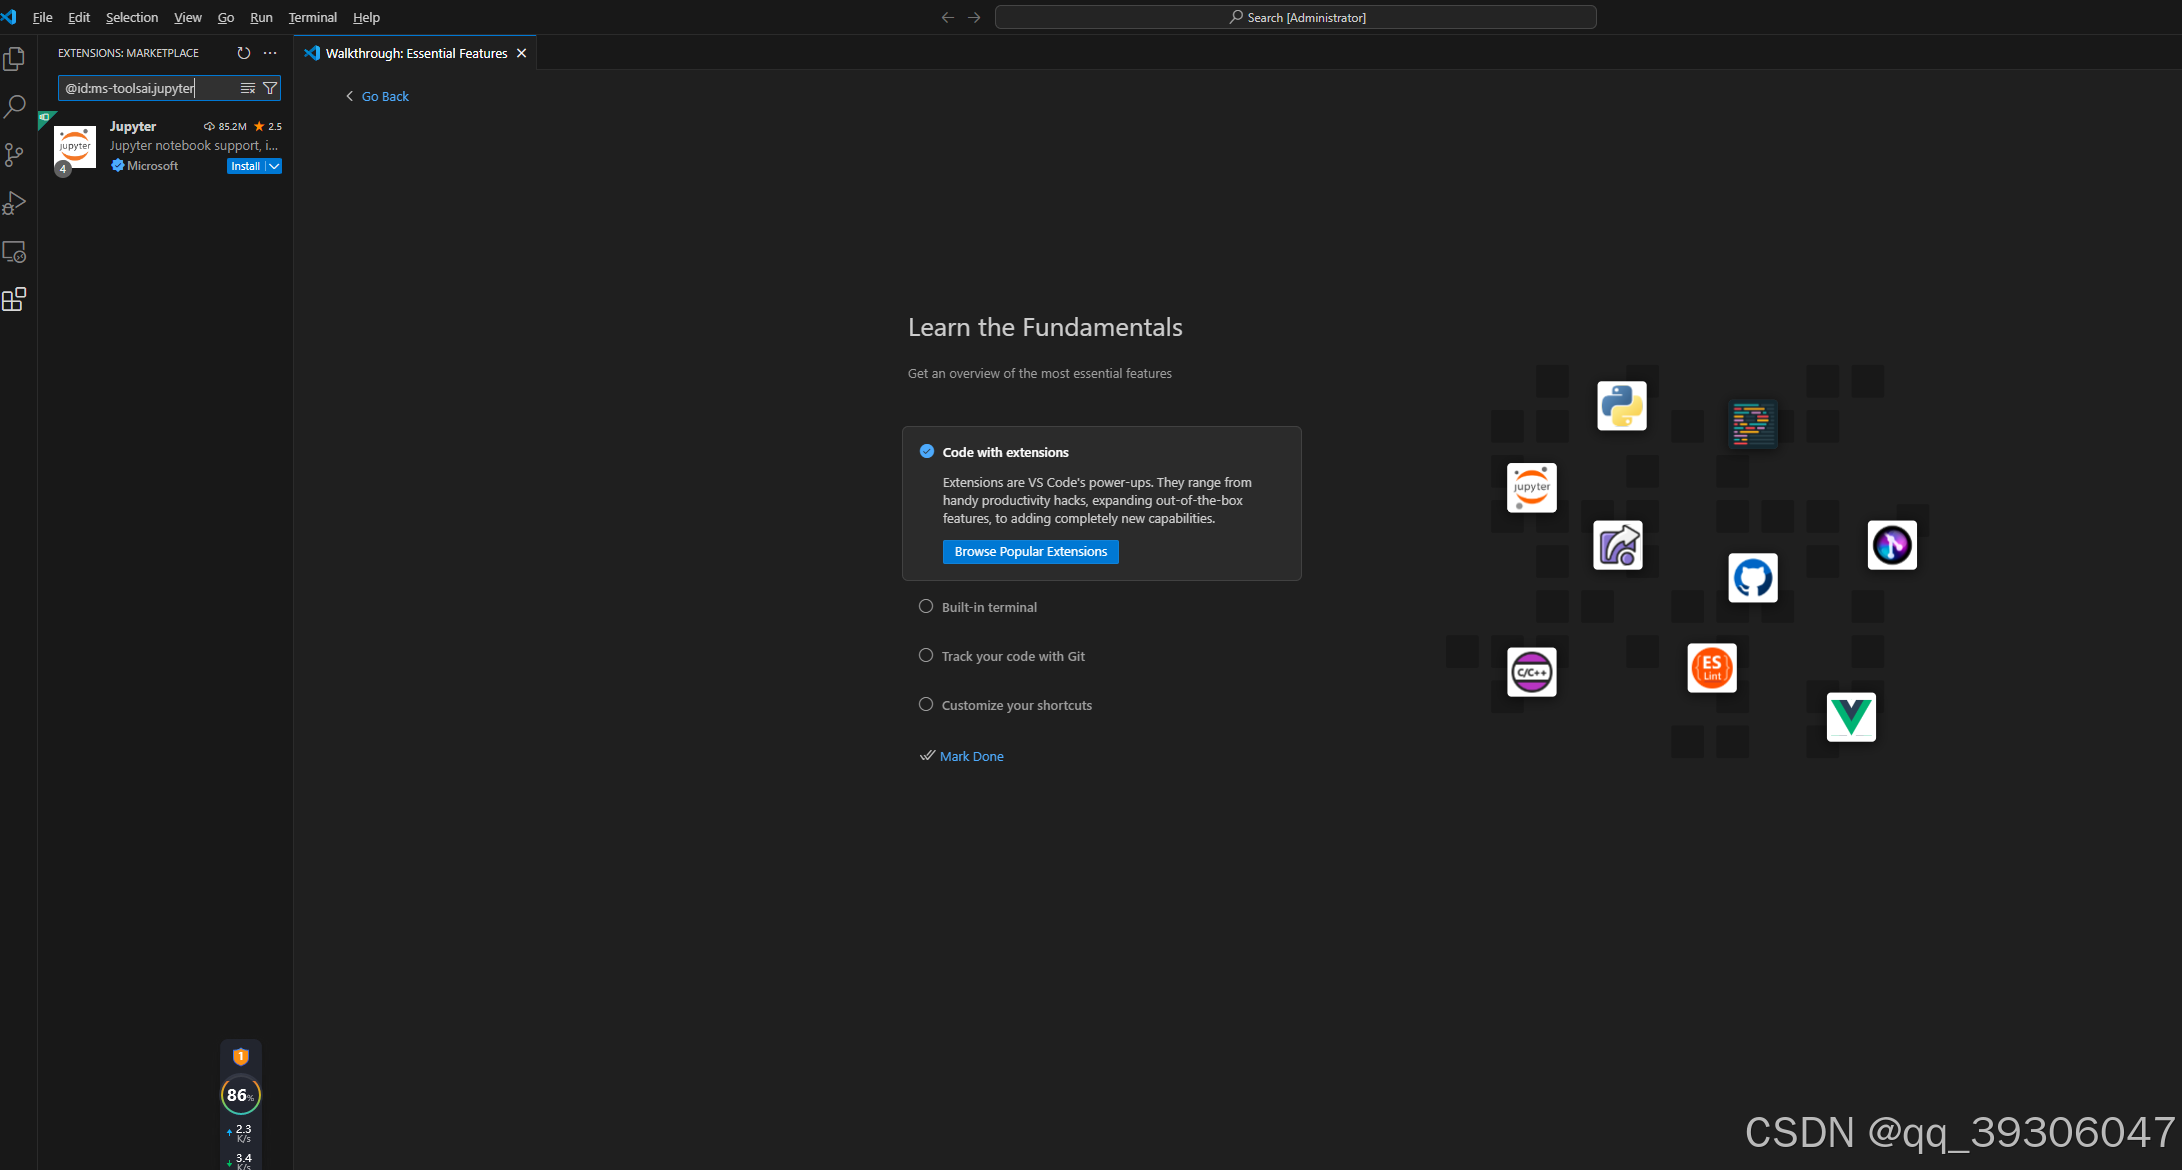Open the File menu
Image resolution: width=2182 pixels, height=1170 pixels.
pyautogui.click(x=42, y=17)
